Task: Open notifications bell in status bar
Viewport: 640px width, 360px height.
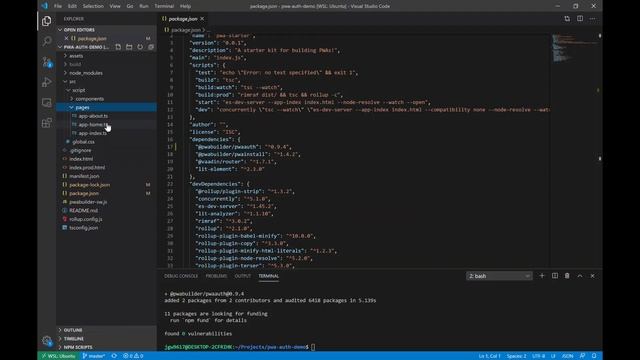Action: pyautogui.click(x=594, y=356)
